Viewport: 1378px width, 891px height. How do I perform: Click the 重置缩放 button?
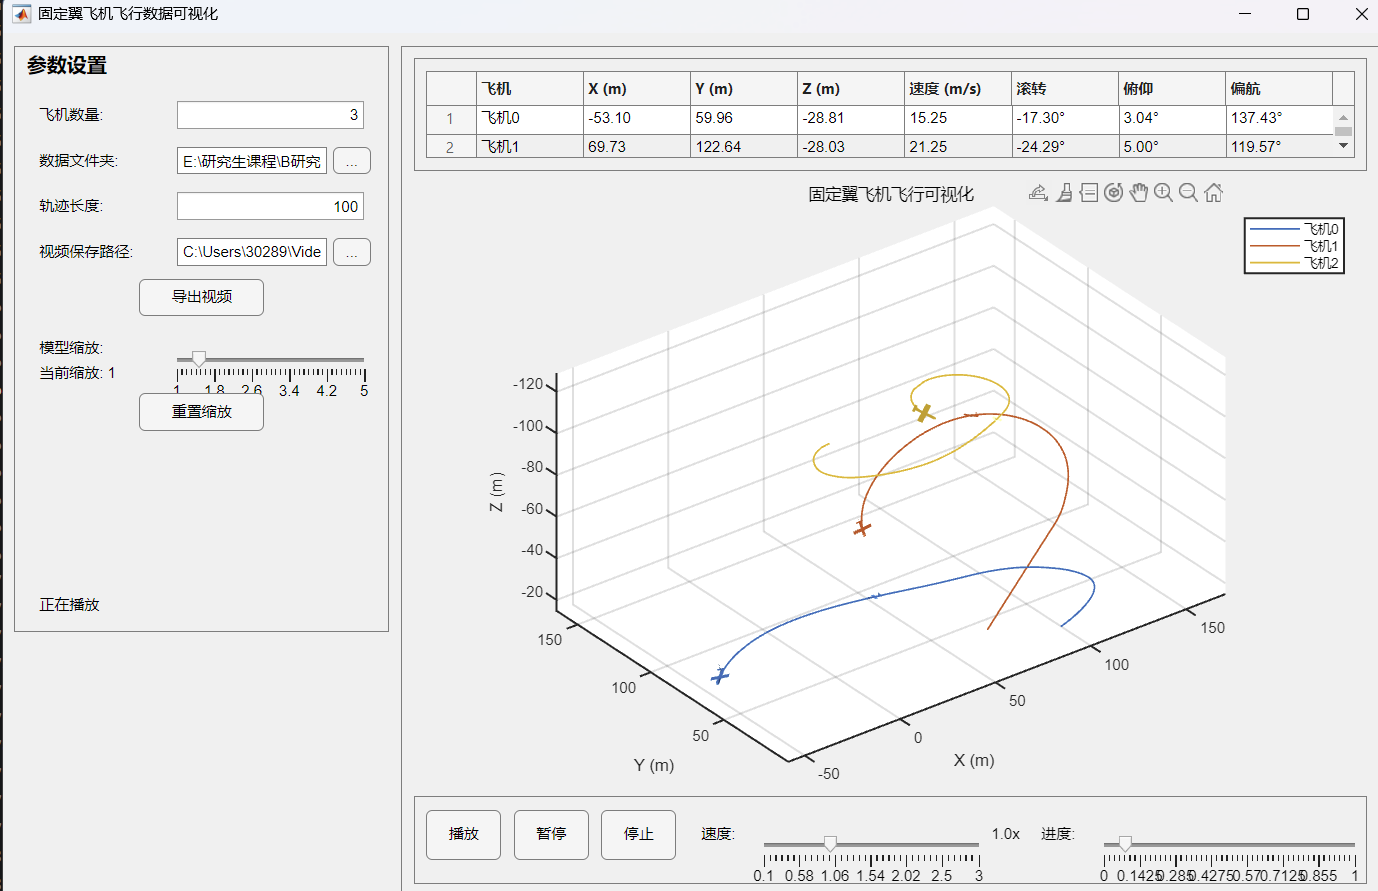point(201,412)
